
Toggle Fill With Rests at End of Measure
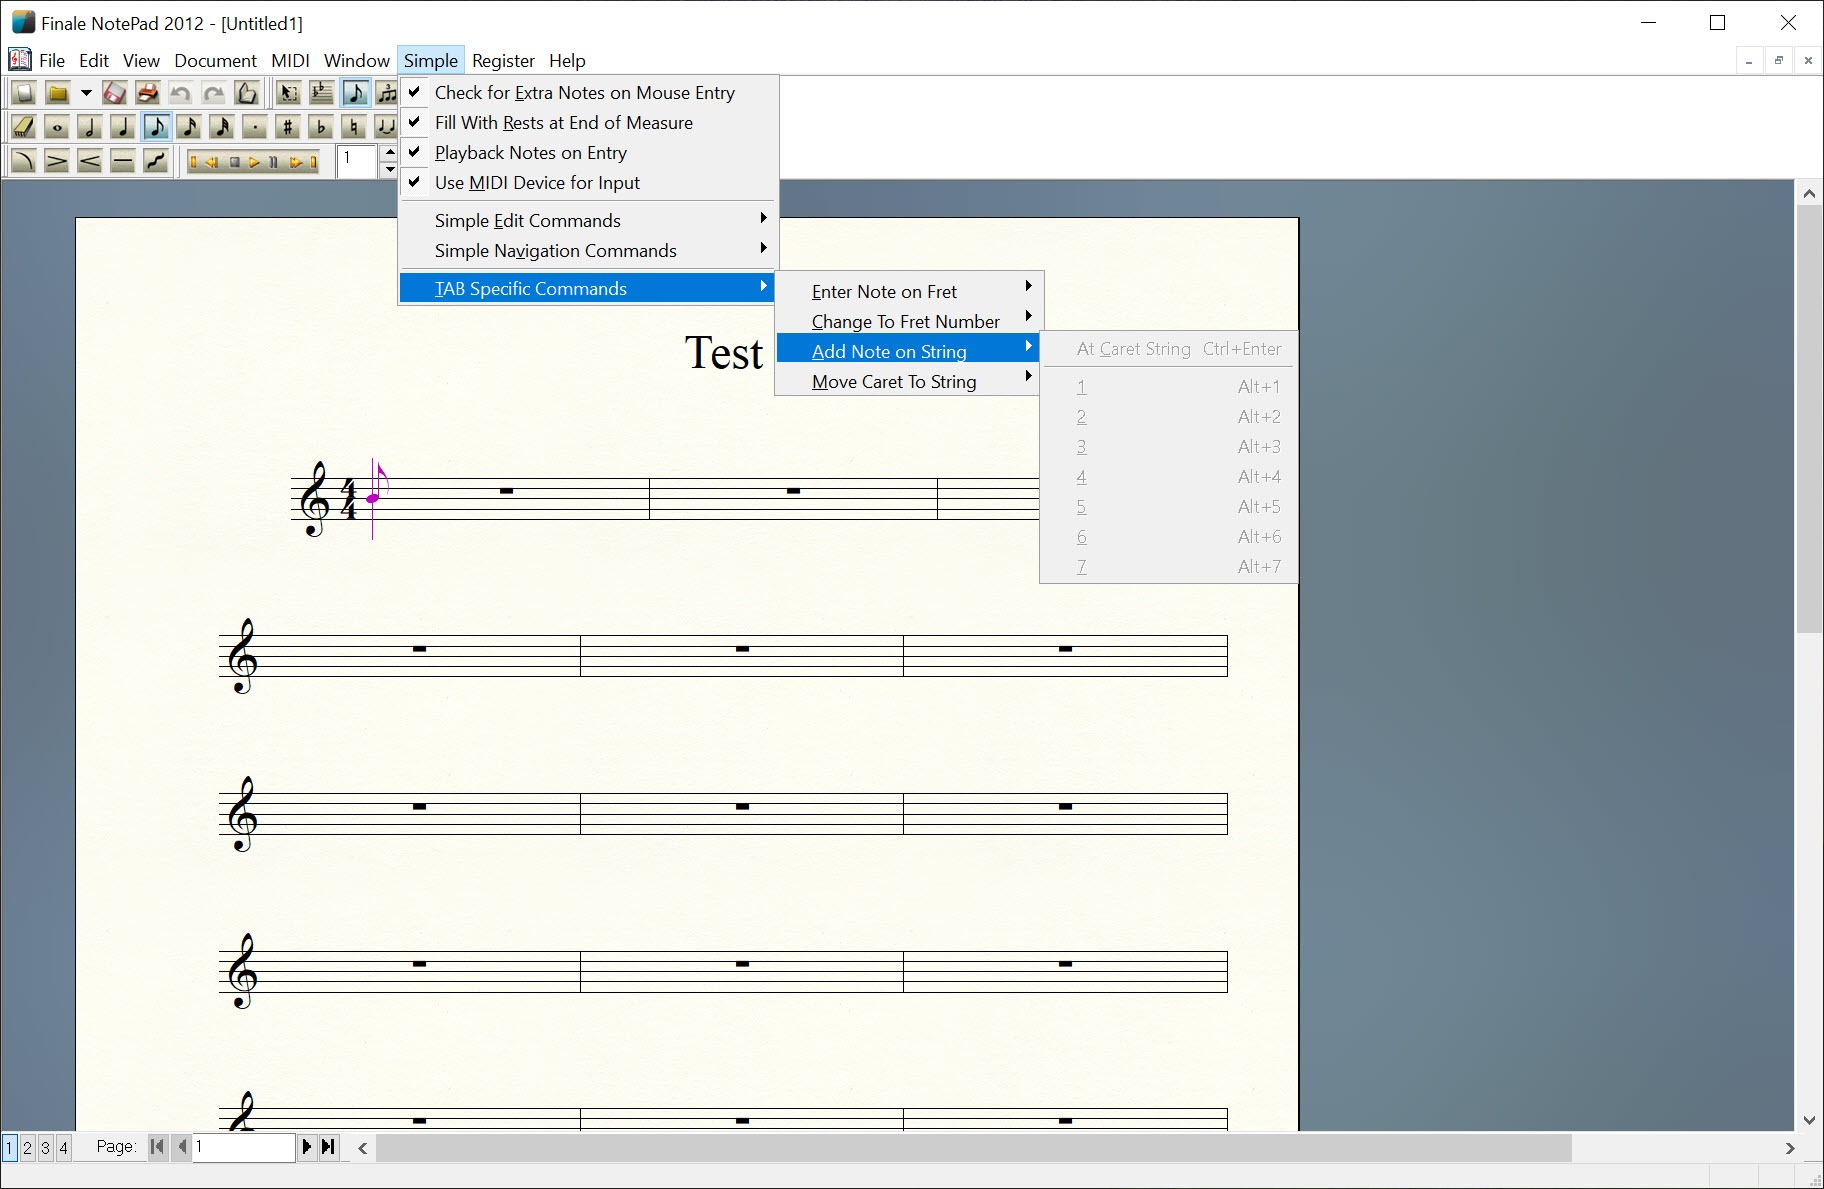[x=588, y=123]
